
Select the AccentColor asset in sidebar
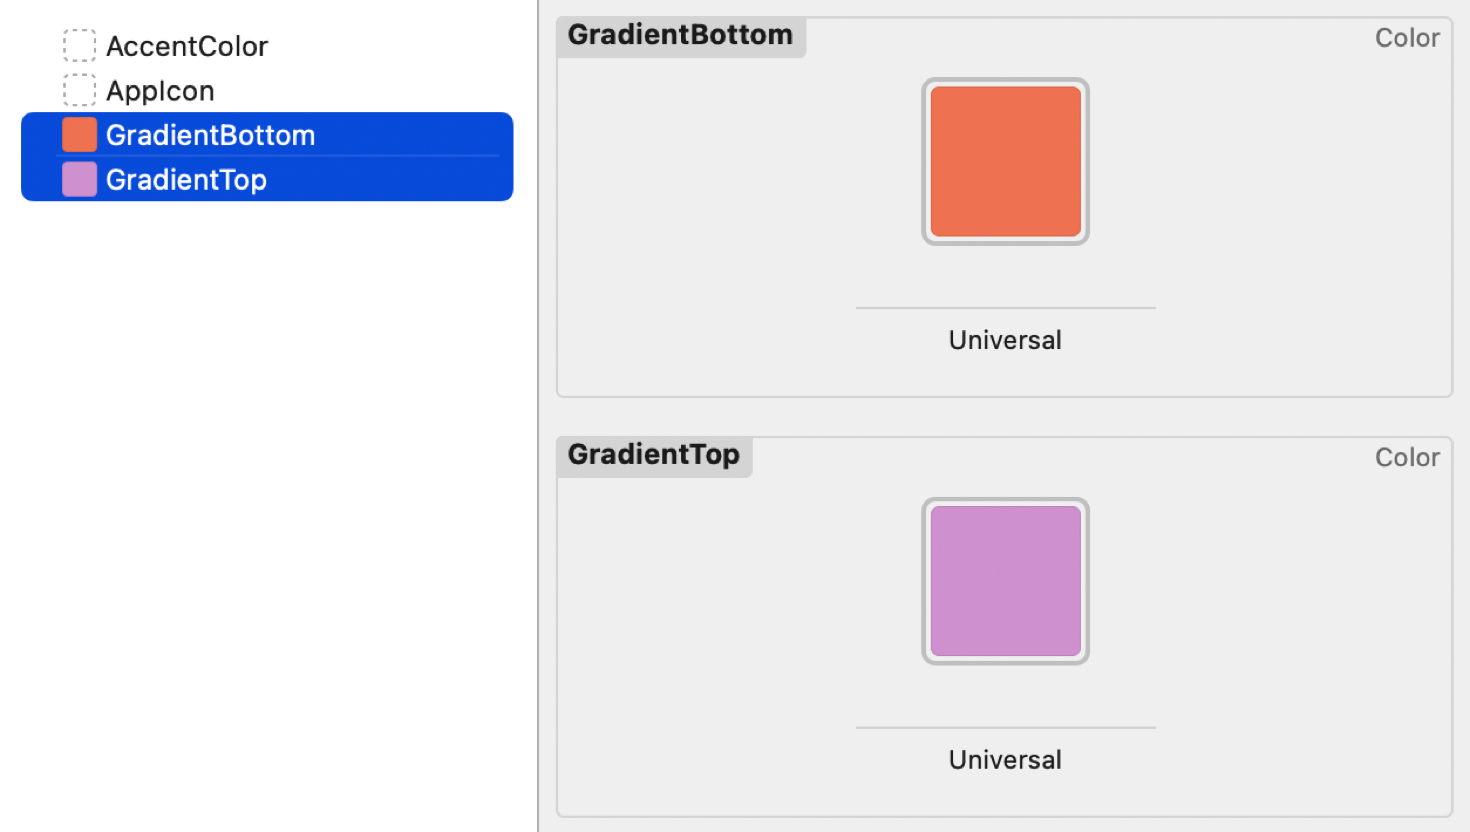pos(186,45)
